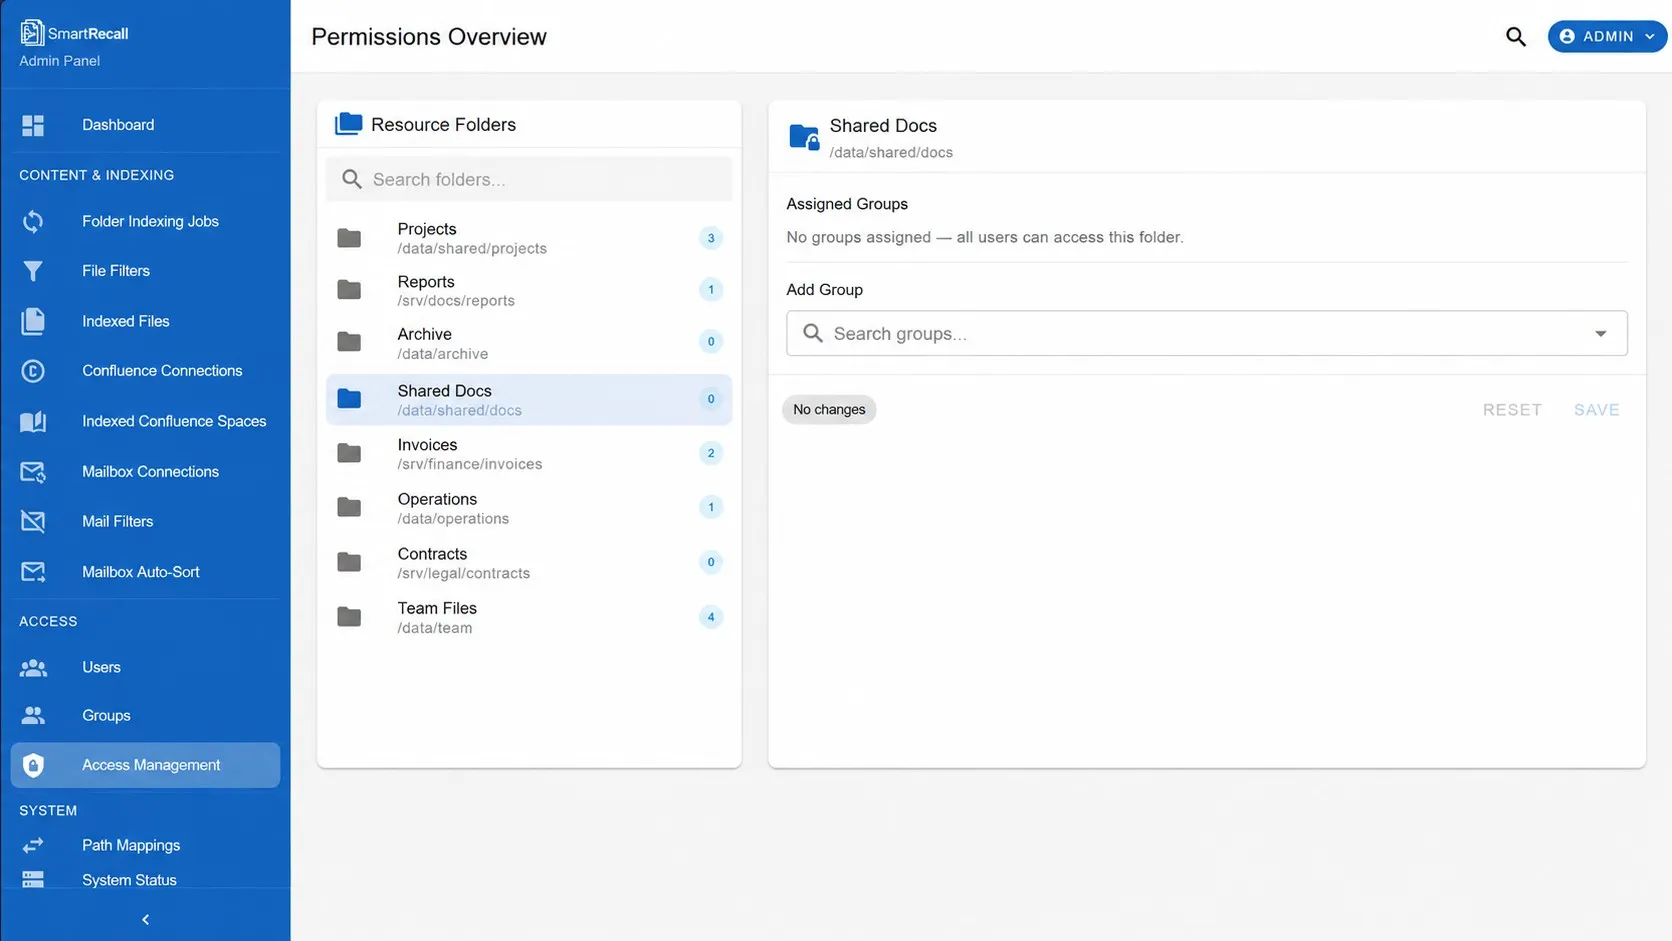Click the Projects group count badge 3
Screen dimensions: 1672x941
[711, 238]
